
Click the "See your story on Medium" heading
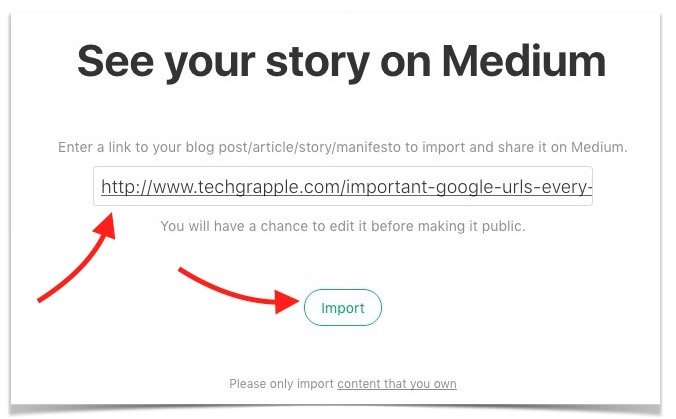(x=341, y=62)
